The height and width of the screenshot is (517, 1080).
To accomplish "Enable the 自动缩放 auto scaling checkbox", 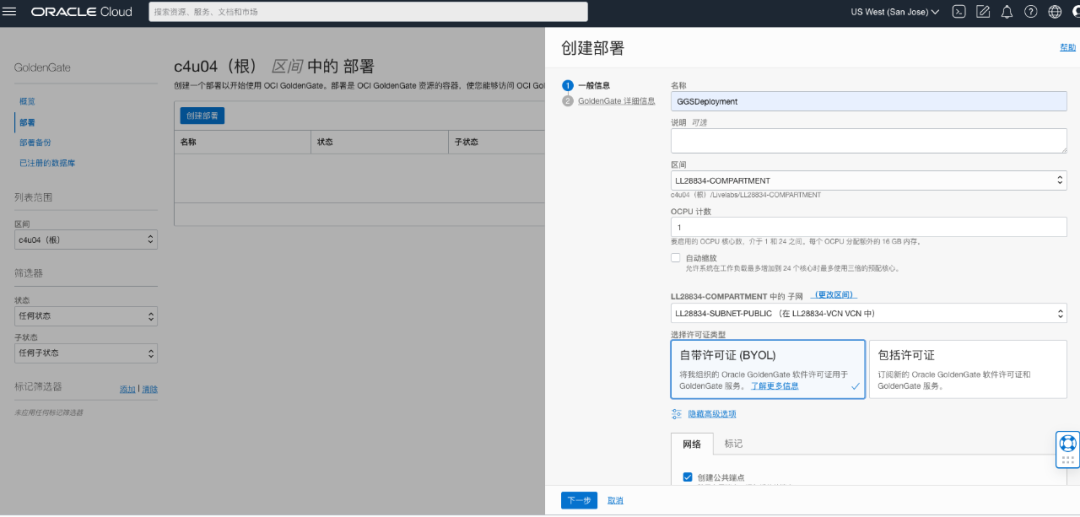I will [676, 257].
